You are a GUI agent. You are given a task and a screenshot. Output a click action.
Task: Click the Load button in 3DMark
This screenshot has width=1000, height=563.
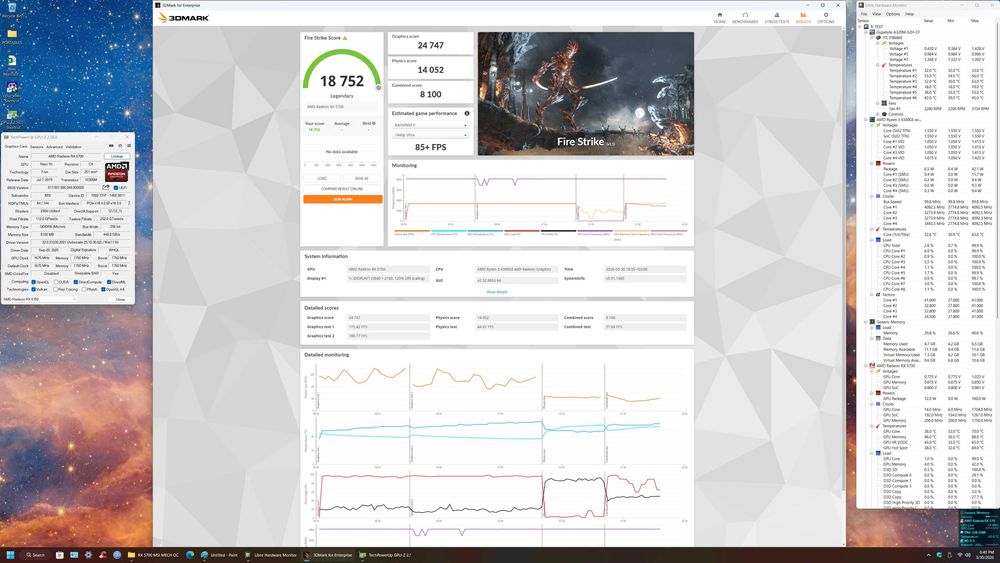click(322, 179)
